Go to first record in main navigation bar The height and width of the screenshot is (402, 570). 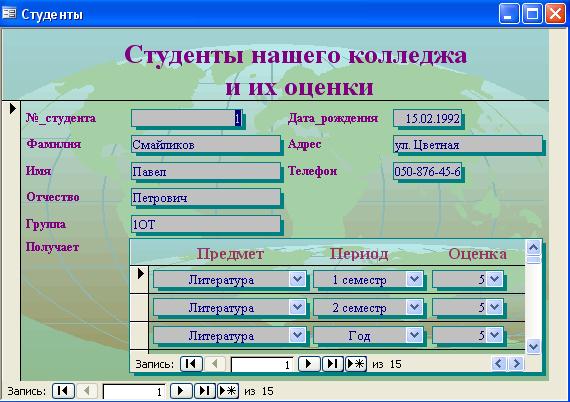click(63, 391)
